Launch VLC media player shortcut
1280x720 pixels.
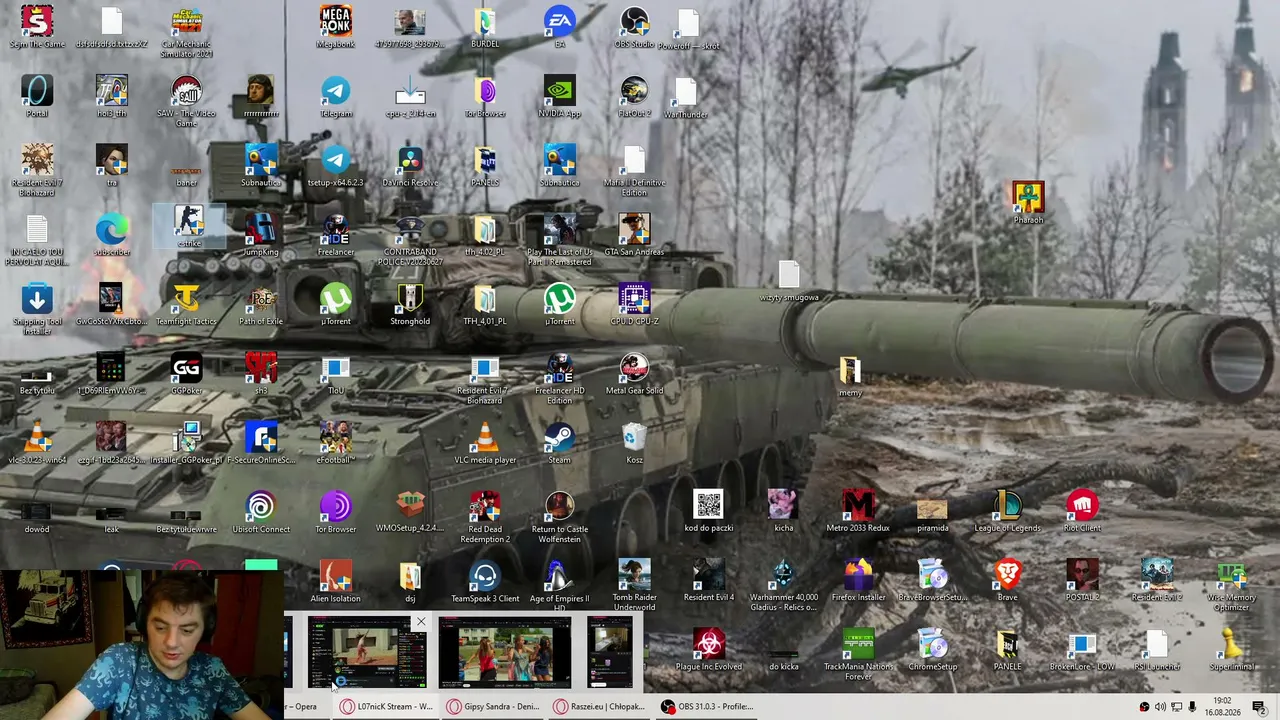pyautogui.click(x=485, y=442)
